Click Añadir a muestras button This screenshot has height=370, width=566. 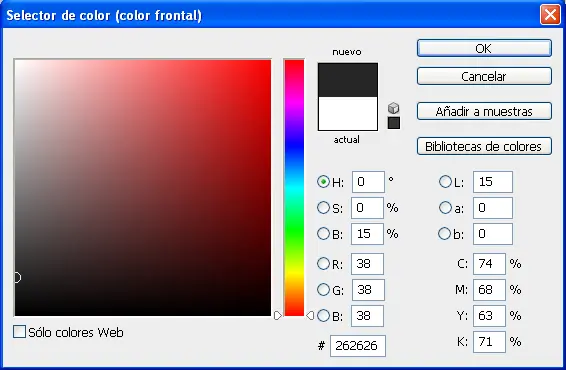[484, 111]
